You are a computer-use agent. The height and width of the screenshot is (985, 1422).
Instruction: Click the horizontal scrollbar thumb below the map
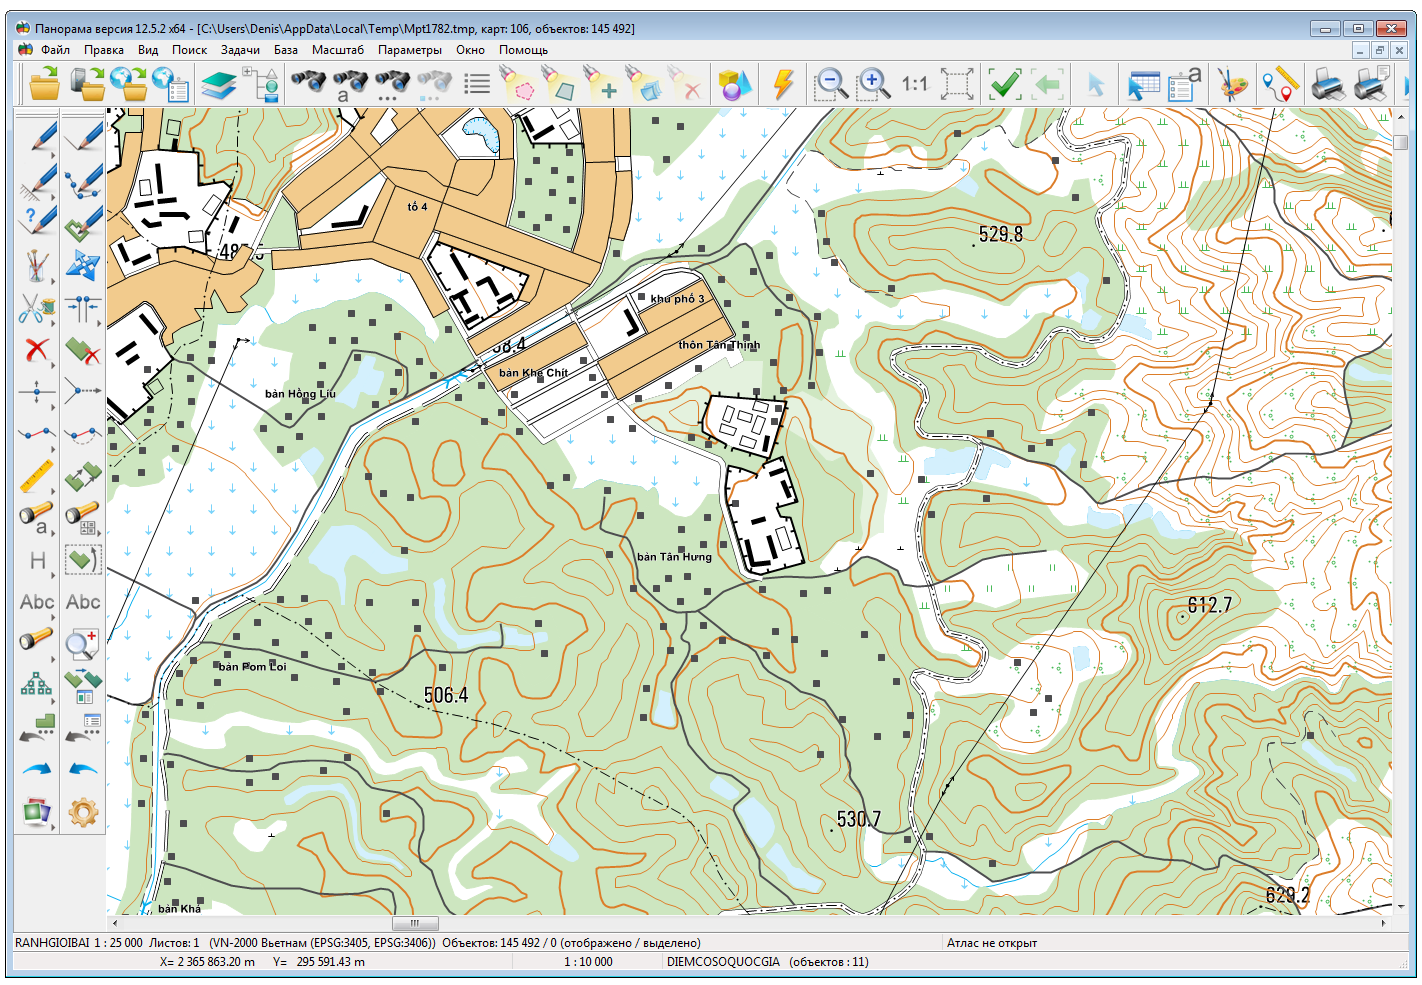point(414,923)
